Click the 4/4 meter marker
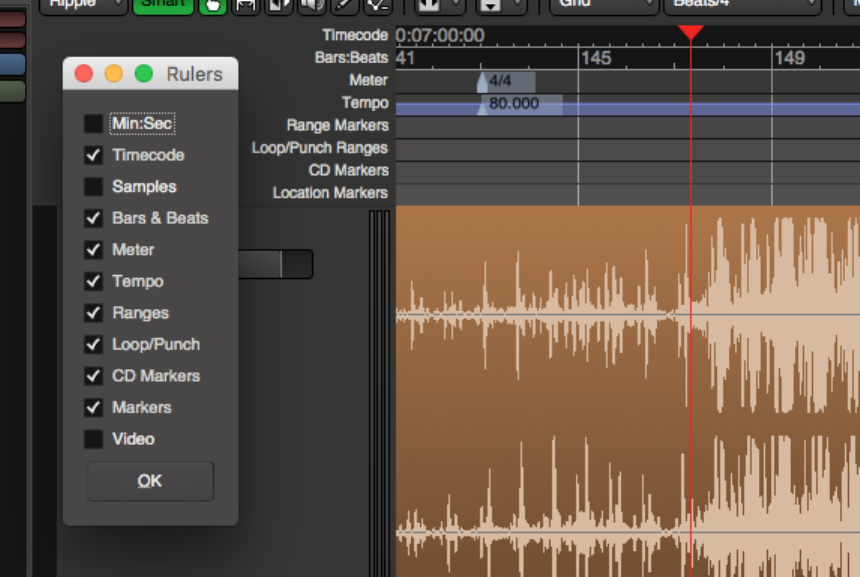 pos(506,81)
